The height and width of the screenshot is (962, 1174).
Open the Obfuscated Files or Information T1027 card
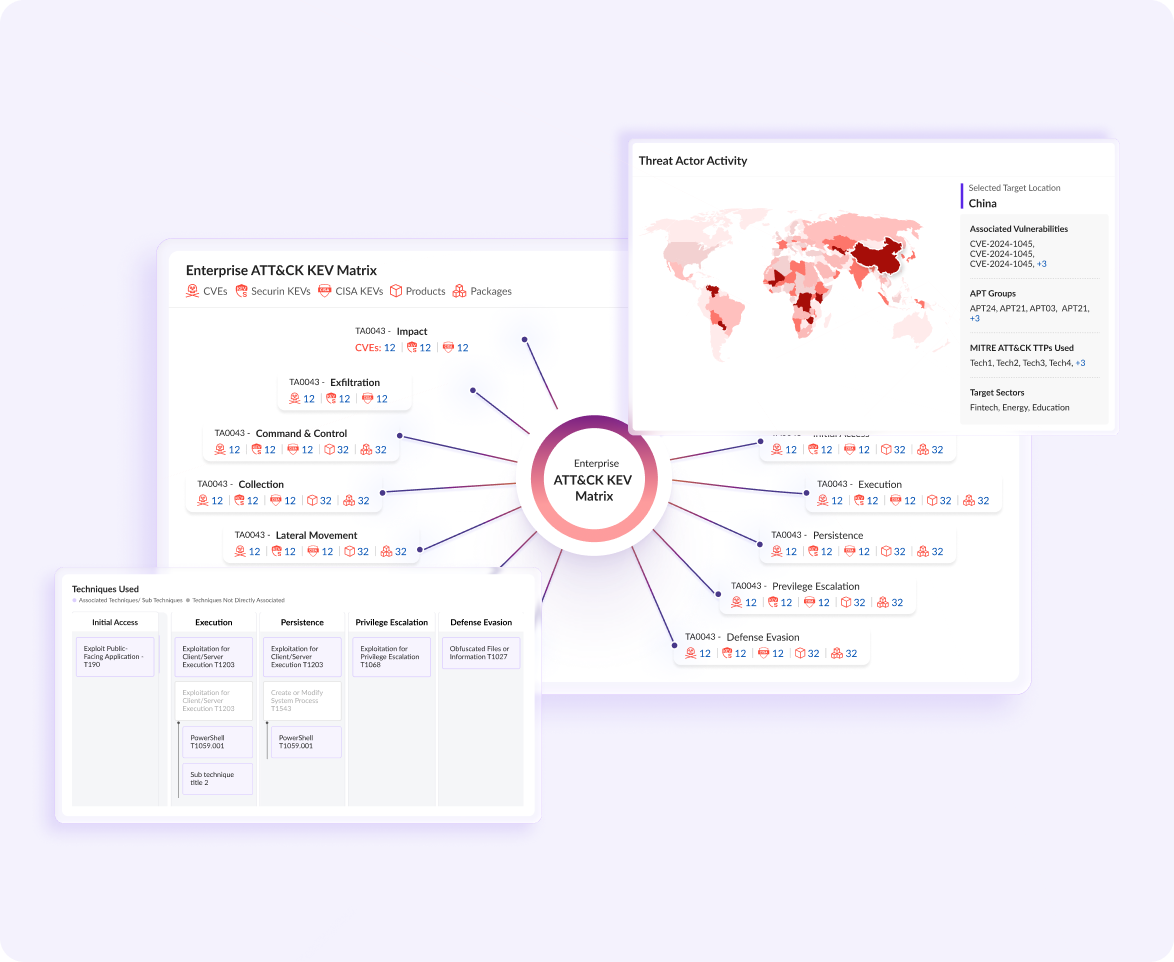point(481,653)
